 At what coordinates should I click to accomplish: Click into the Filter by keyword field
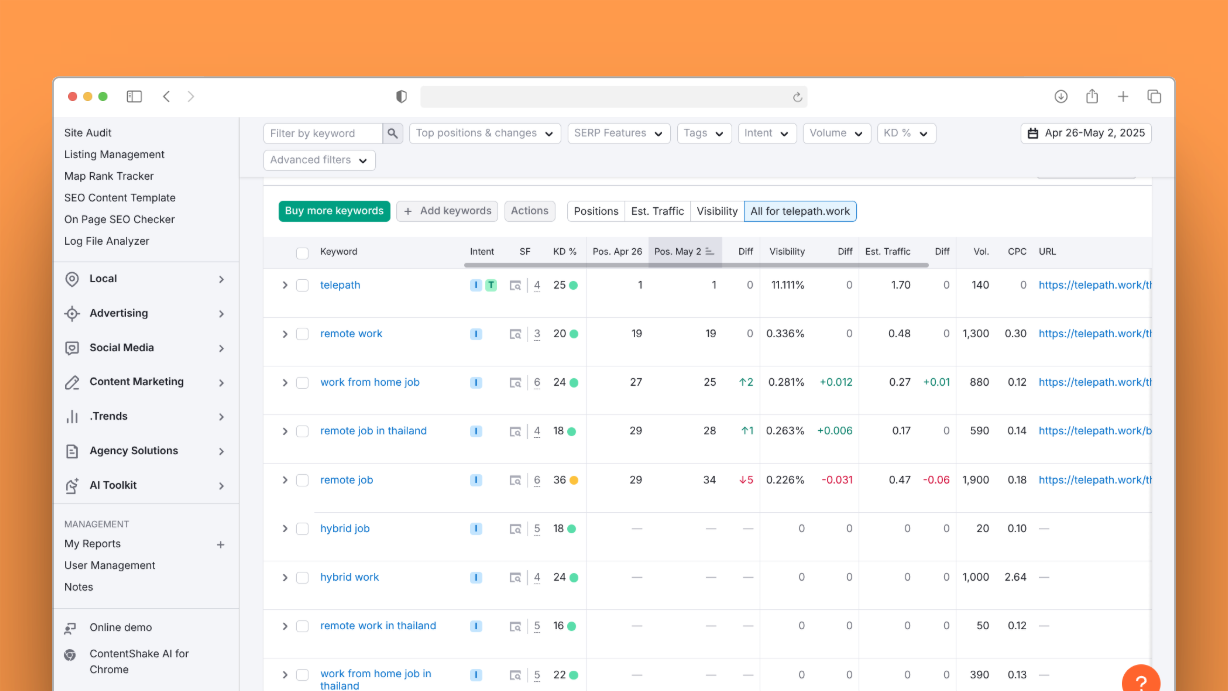tap(322, 133)
